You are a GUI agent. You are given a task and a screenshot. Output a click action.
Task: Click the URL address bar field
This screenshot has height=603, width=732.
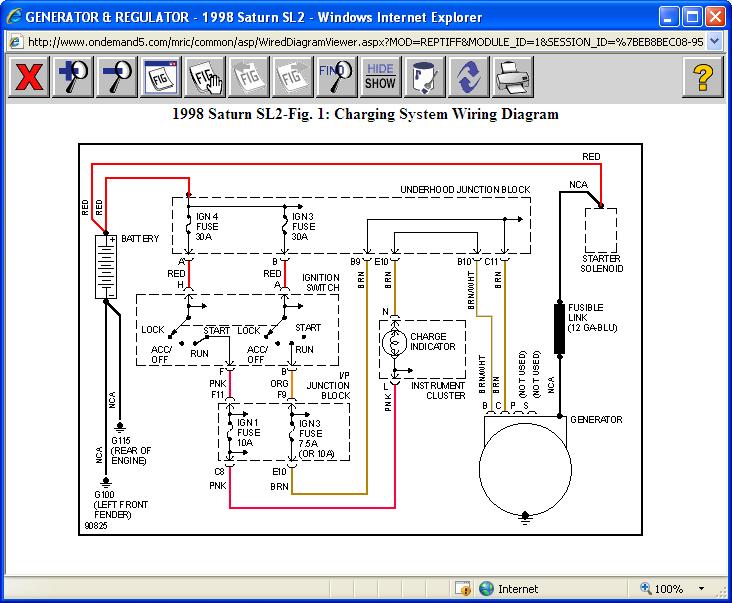[360, 42]
